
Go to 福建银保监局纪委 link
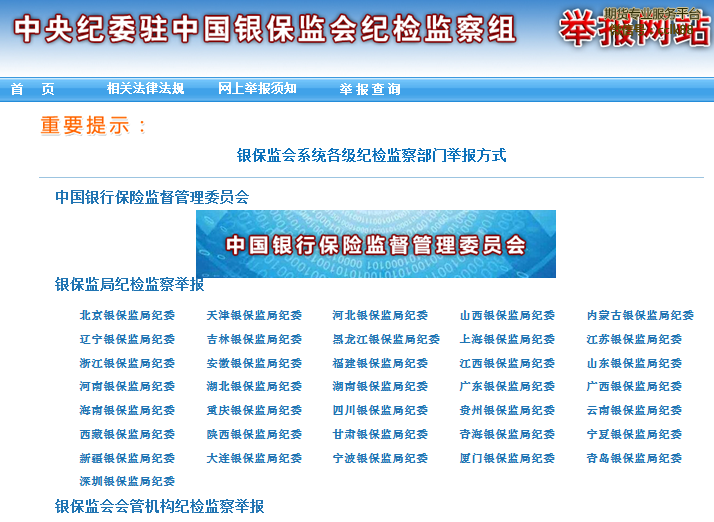pyautogui.click(x=380, y=363)
